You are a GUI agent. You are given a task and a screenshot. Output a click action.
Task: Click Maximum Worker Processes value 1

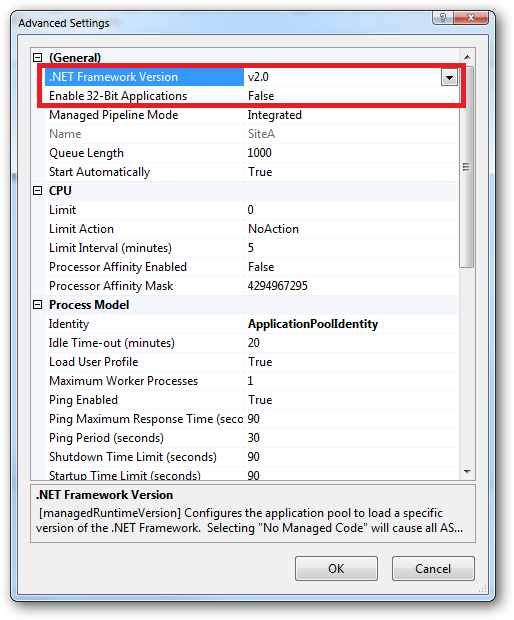click(250, 380)
